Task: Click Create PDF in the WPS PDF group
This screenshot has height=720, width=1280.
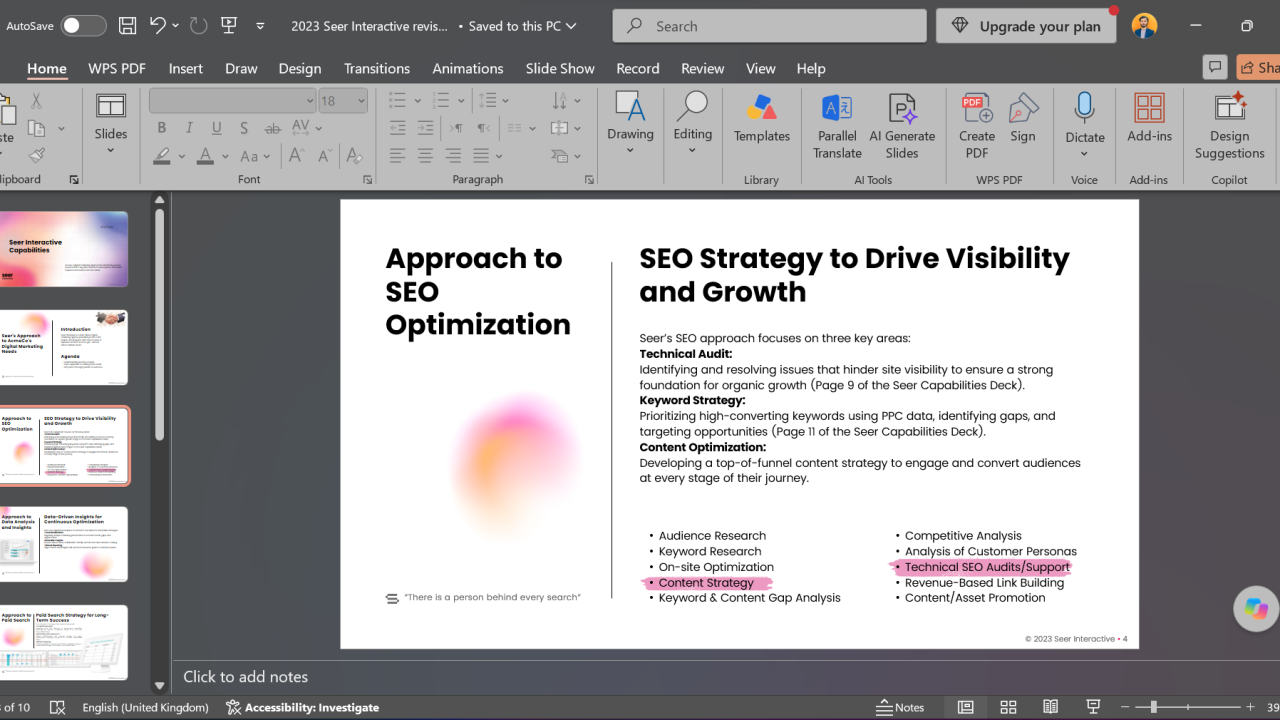Action: click(x=977, y=126)
